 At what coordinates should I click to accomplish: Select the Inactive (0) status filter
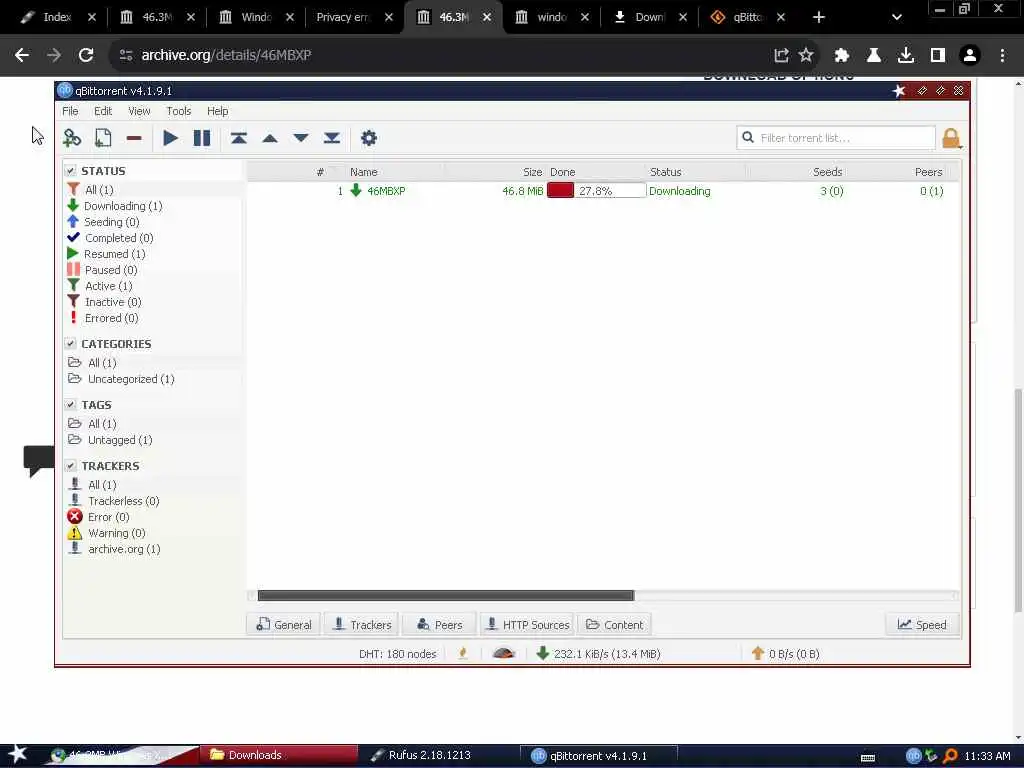pos(104,302)
